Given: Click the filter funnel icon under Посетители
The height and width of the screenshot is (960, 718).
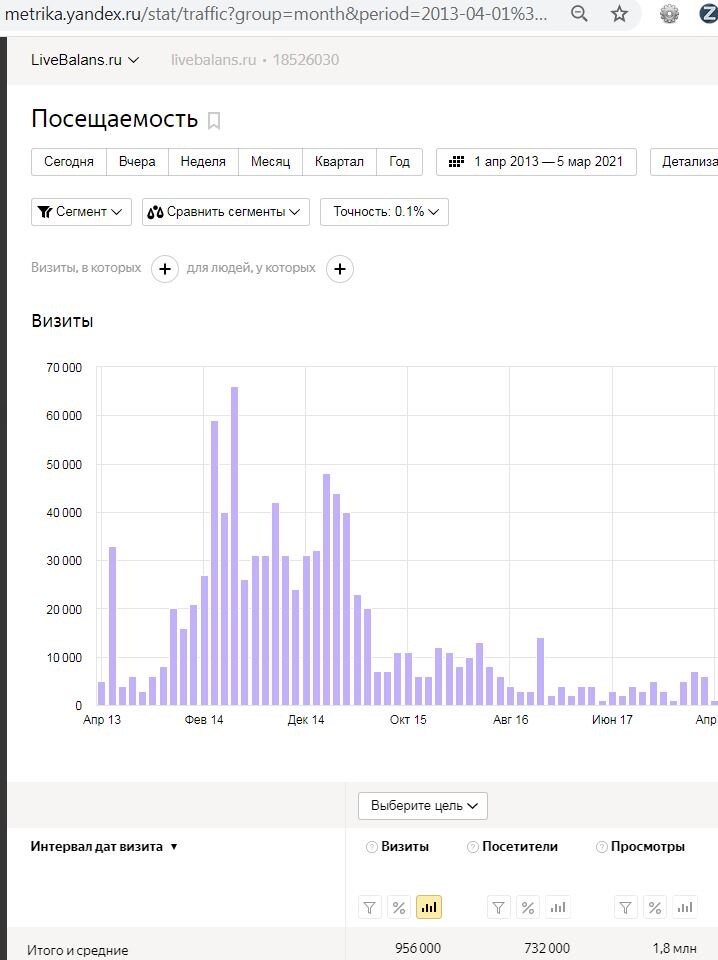Looking at the screenshot, I should tap(498, 907).
